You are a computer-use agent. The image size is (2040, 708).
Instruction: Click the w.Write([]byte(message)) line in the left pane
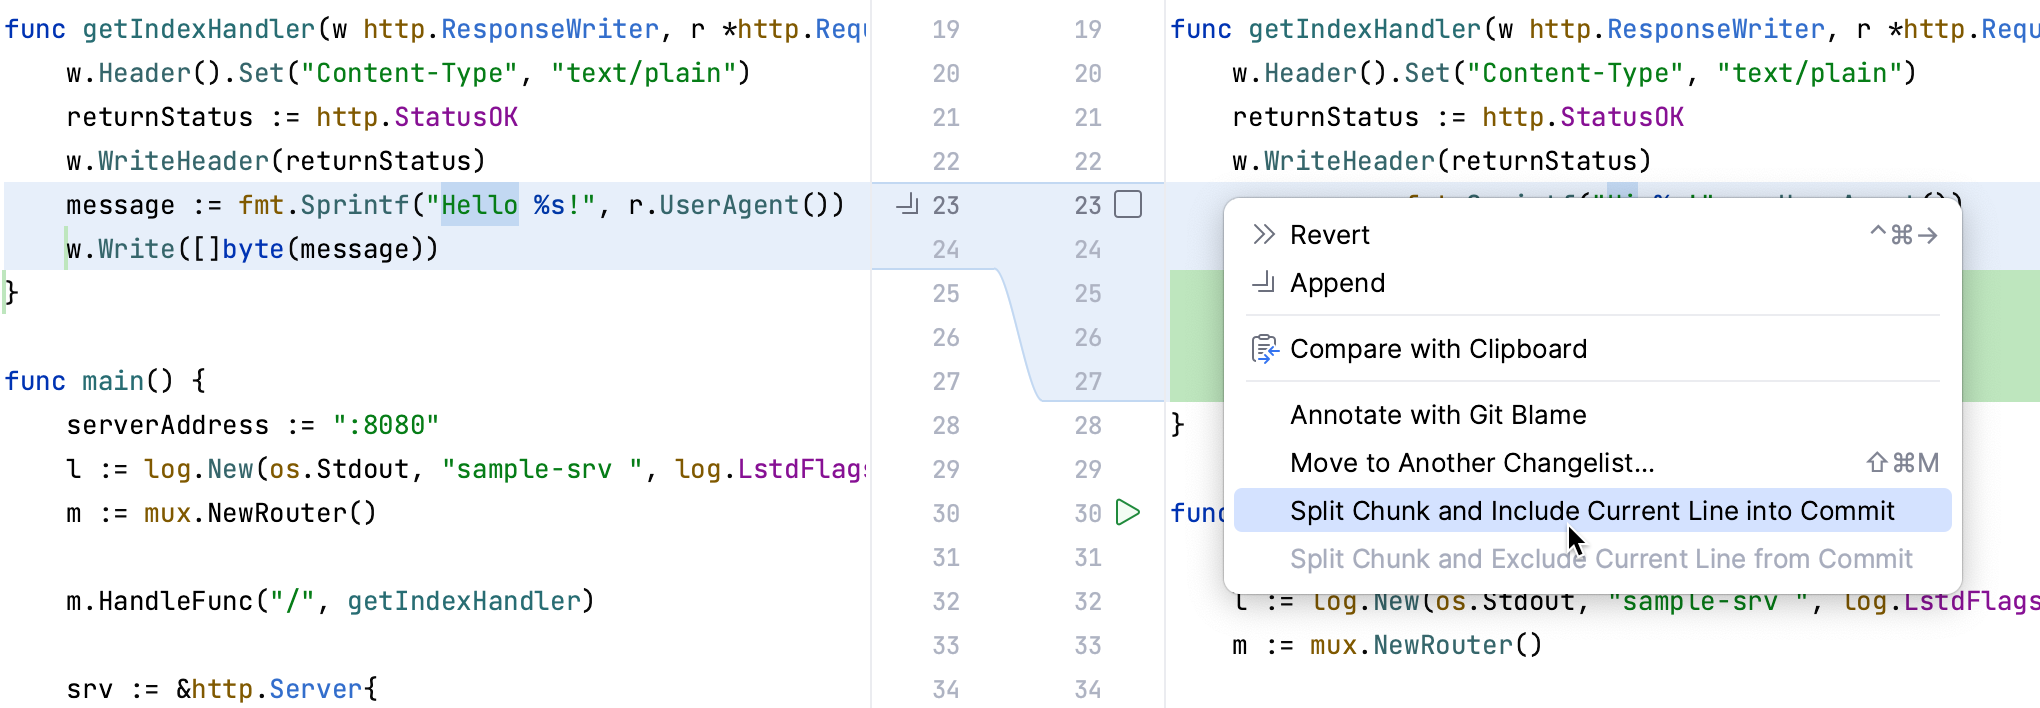252,249
